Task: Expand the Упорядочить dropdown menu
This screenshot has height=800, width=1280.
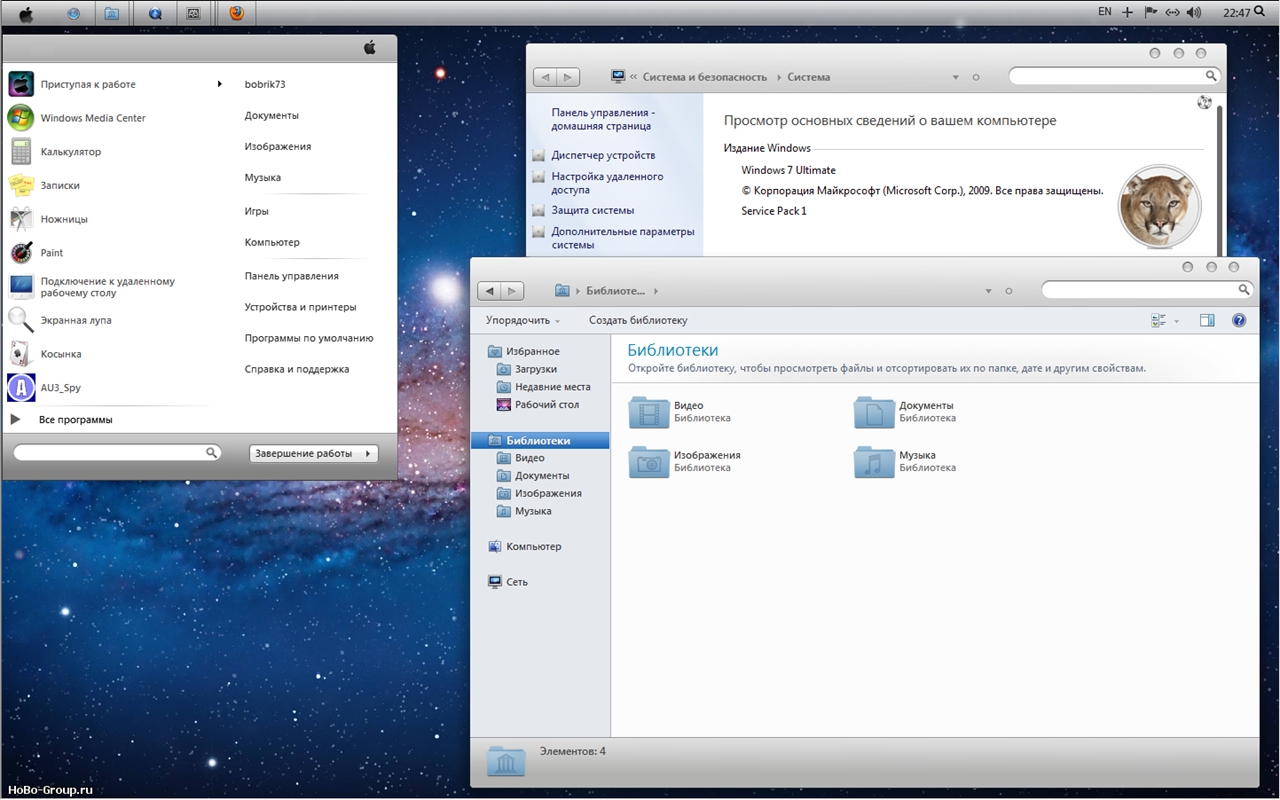Action: (x=522, y=320)
